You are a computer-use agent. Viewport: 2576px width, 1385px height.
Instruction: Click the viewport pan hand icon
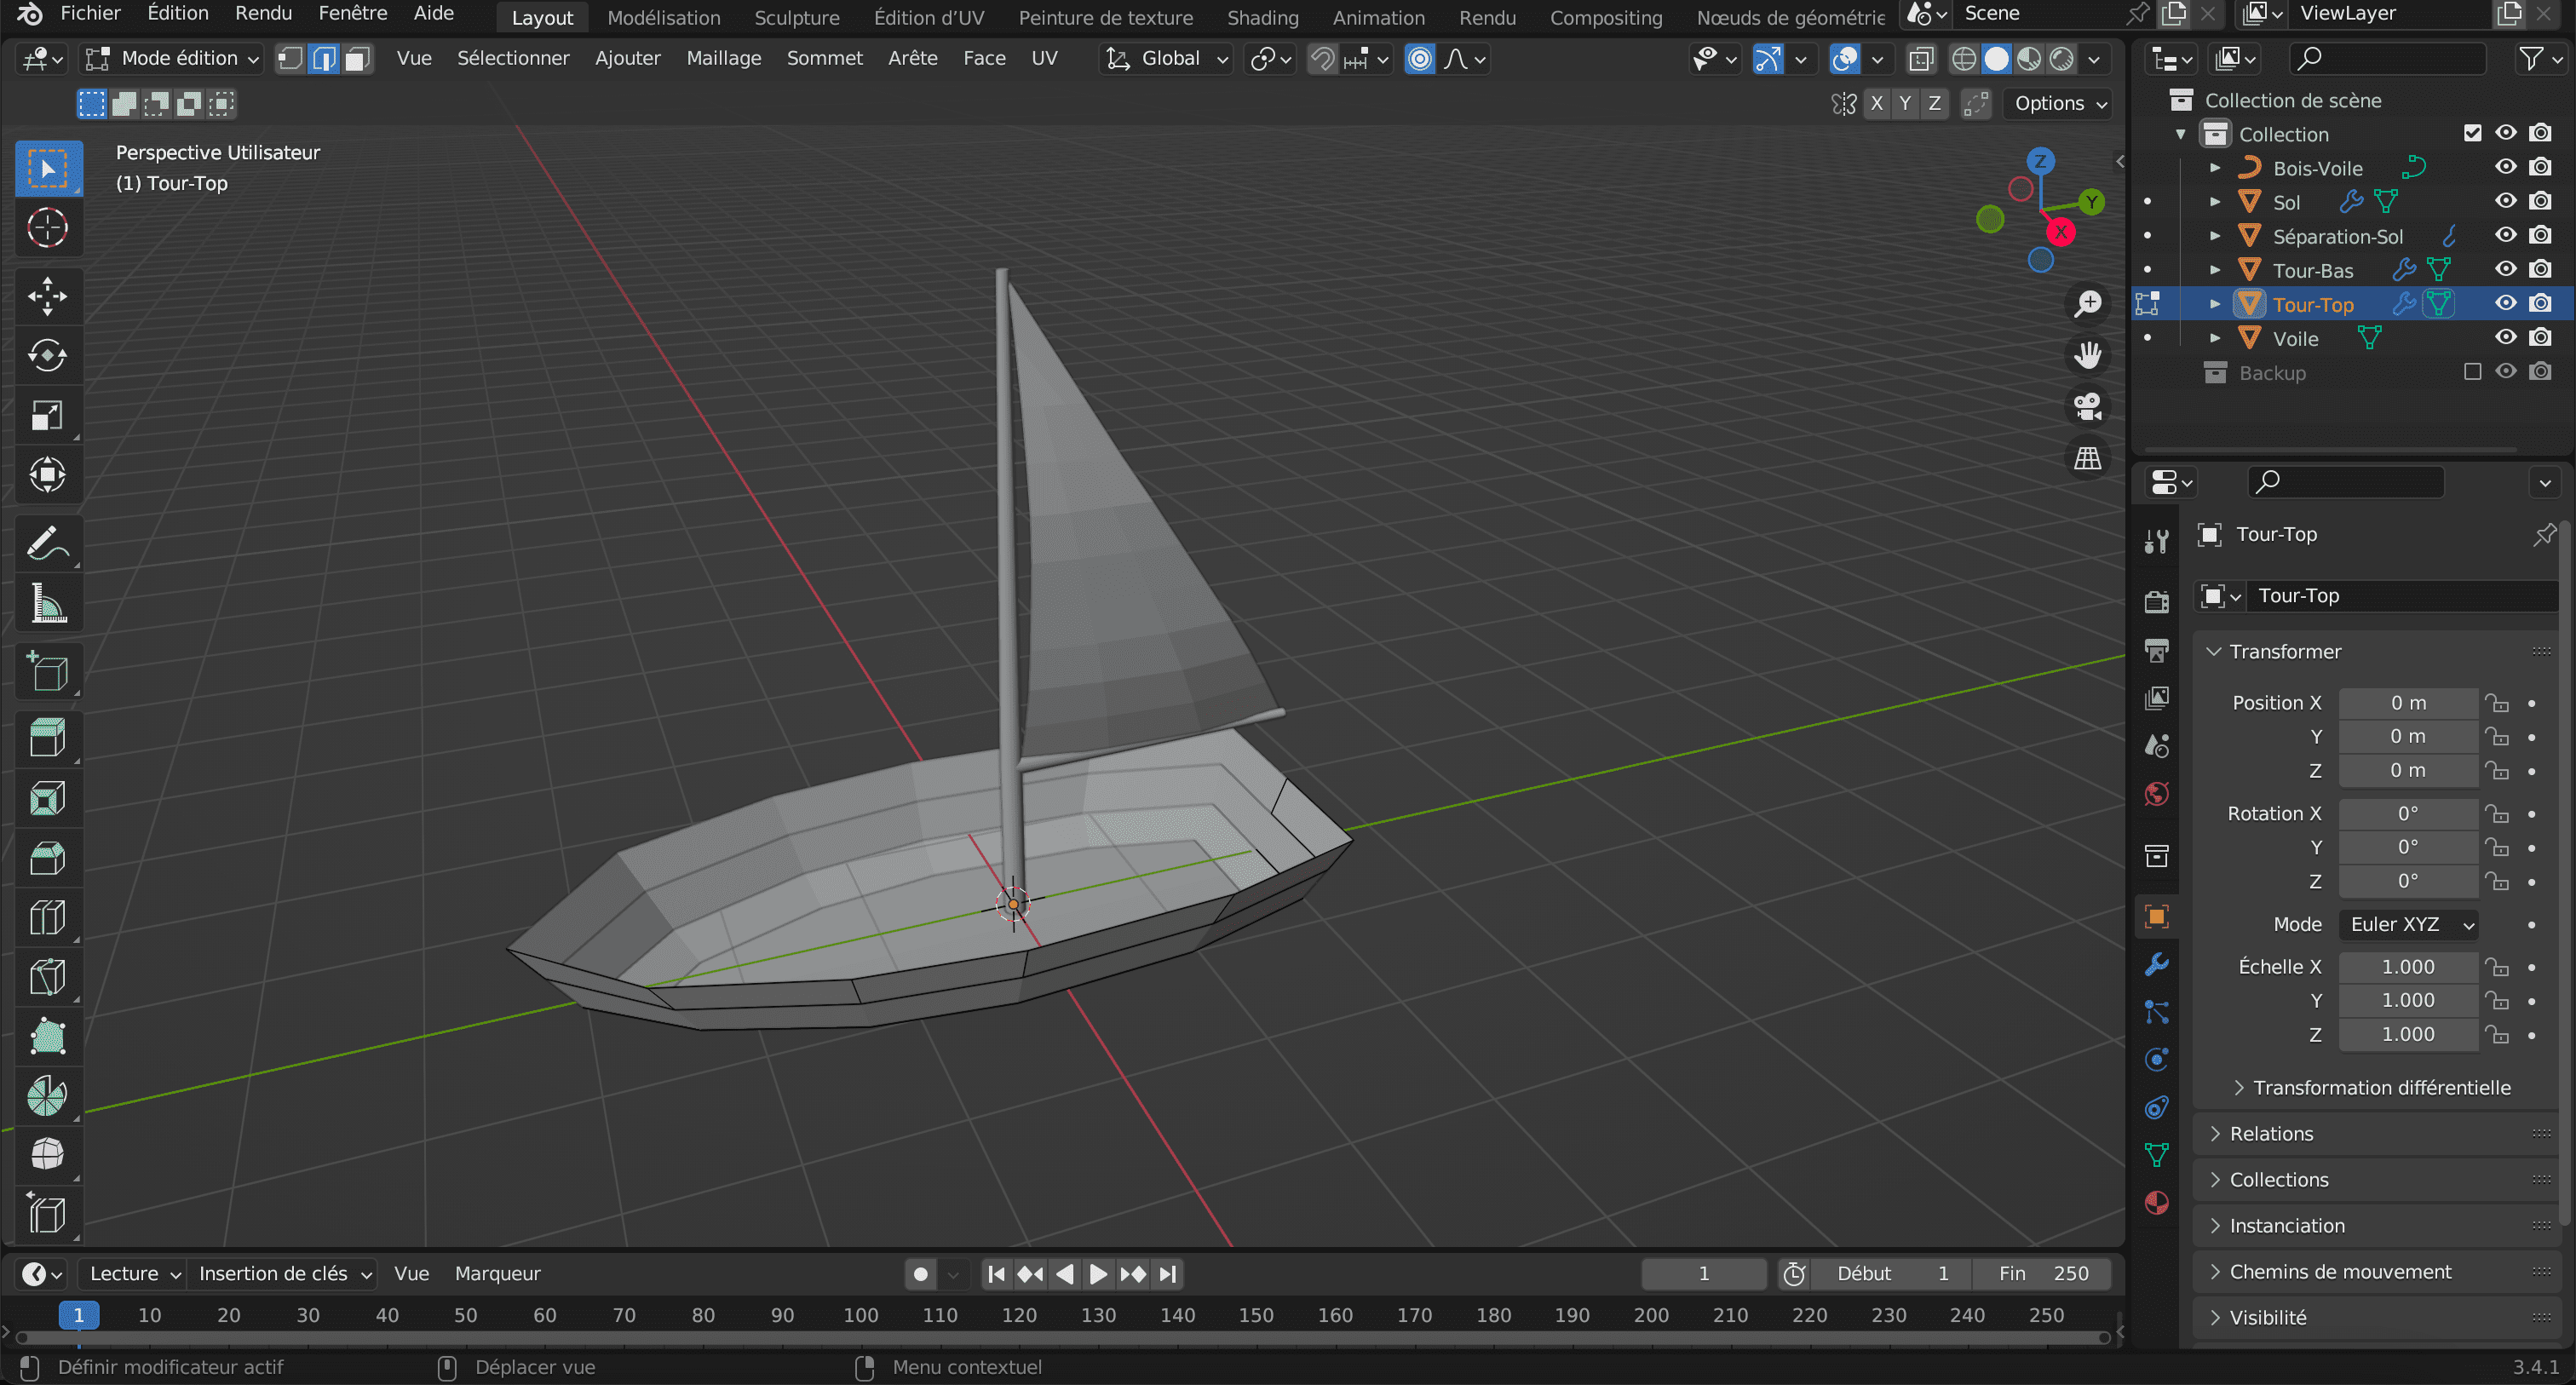[x=2088, y=355]
